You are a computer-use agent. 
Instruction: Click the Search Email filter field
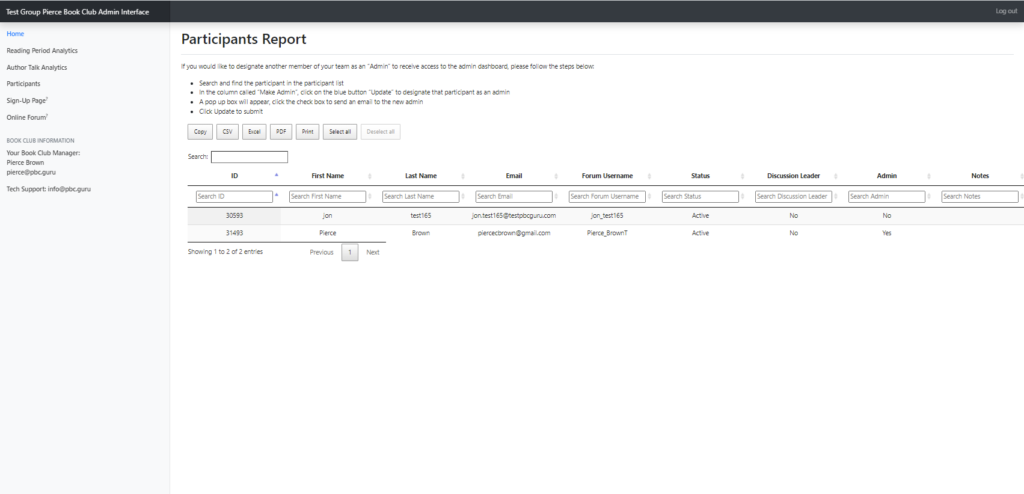tap(513, 197)
